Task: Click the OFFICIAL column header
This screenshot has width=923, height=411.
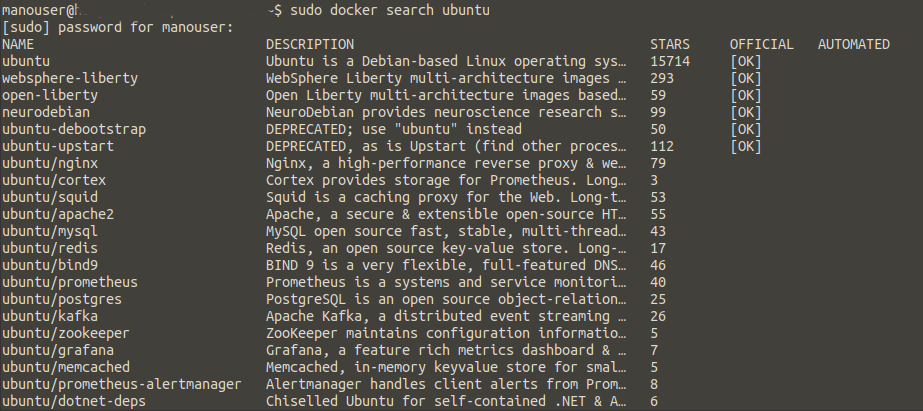Action: 762,44
